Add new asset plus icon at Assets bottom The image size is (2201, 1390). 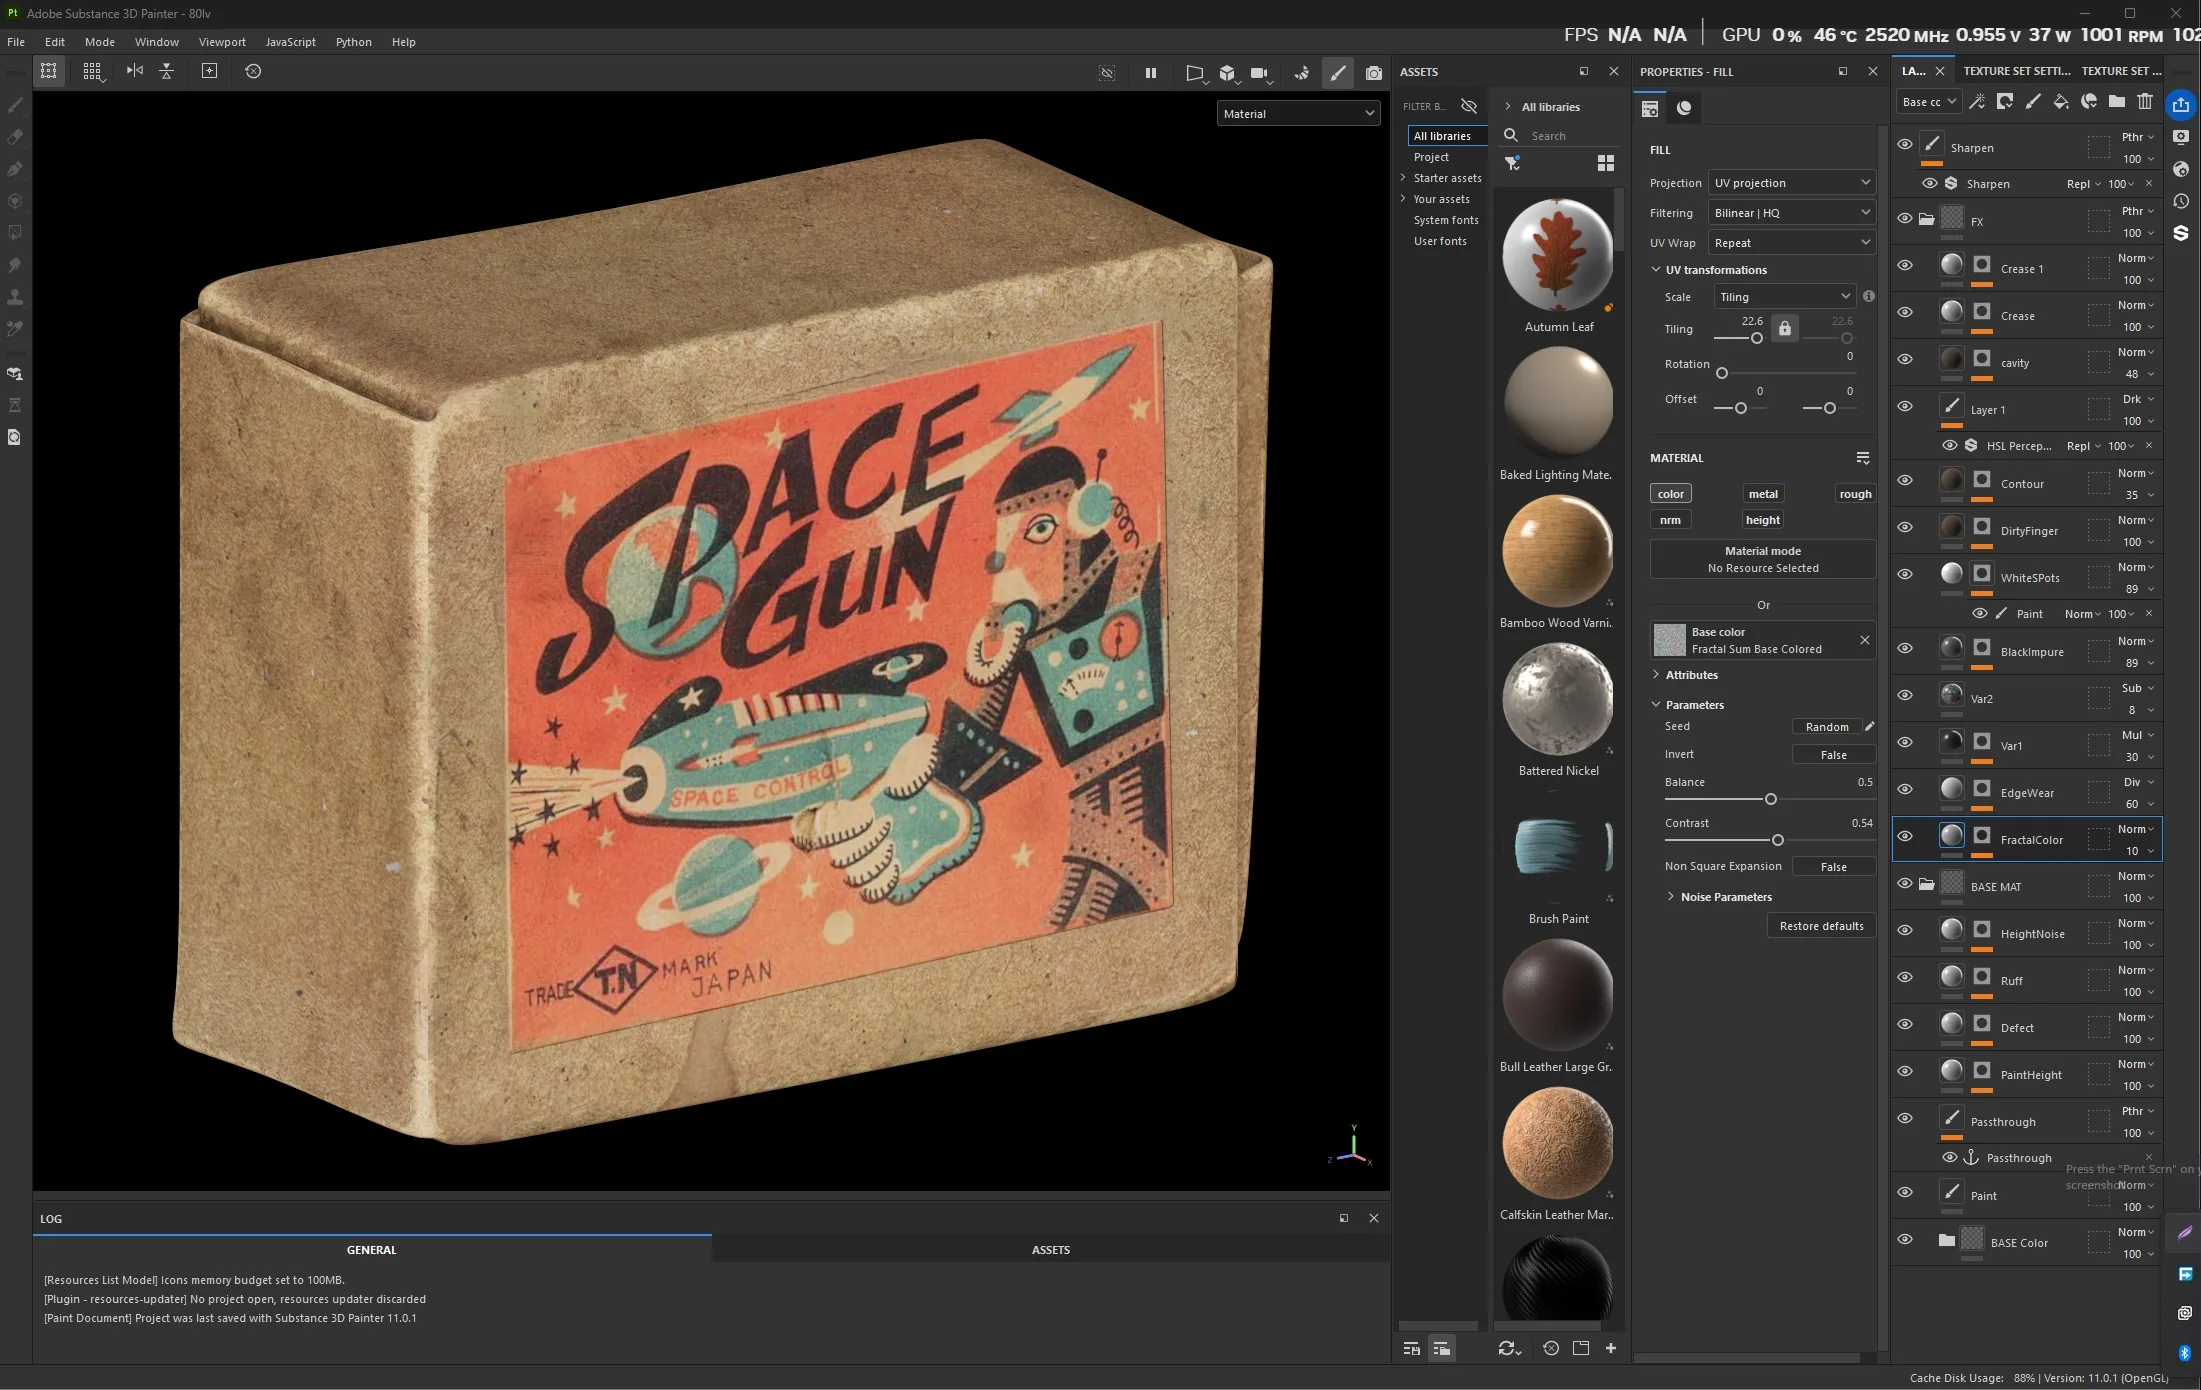coord(1611,1348)
